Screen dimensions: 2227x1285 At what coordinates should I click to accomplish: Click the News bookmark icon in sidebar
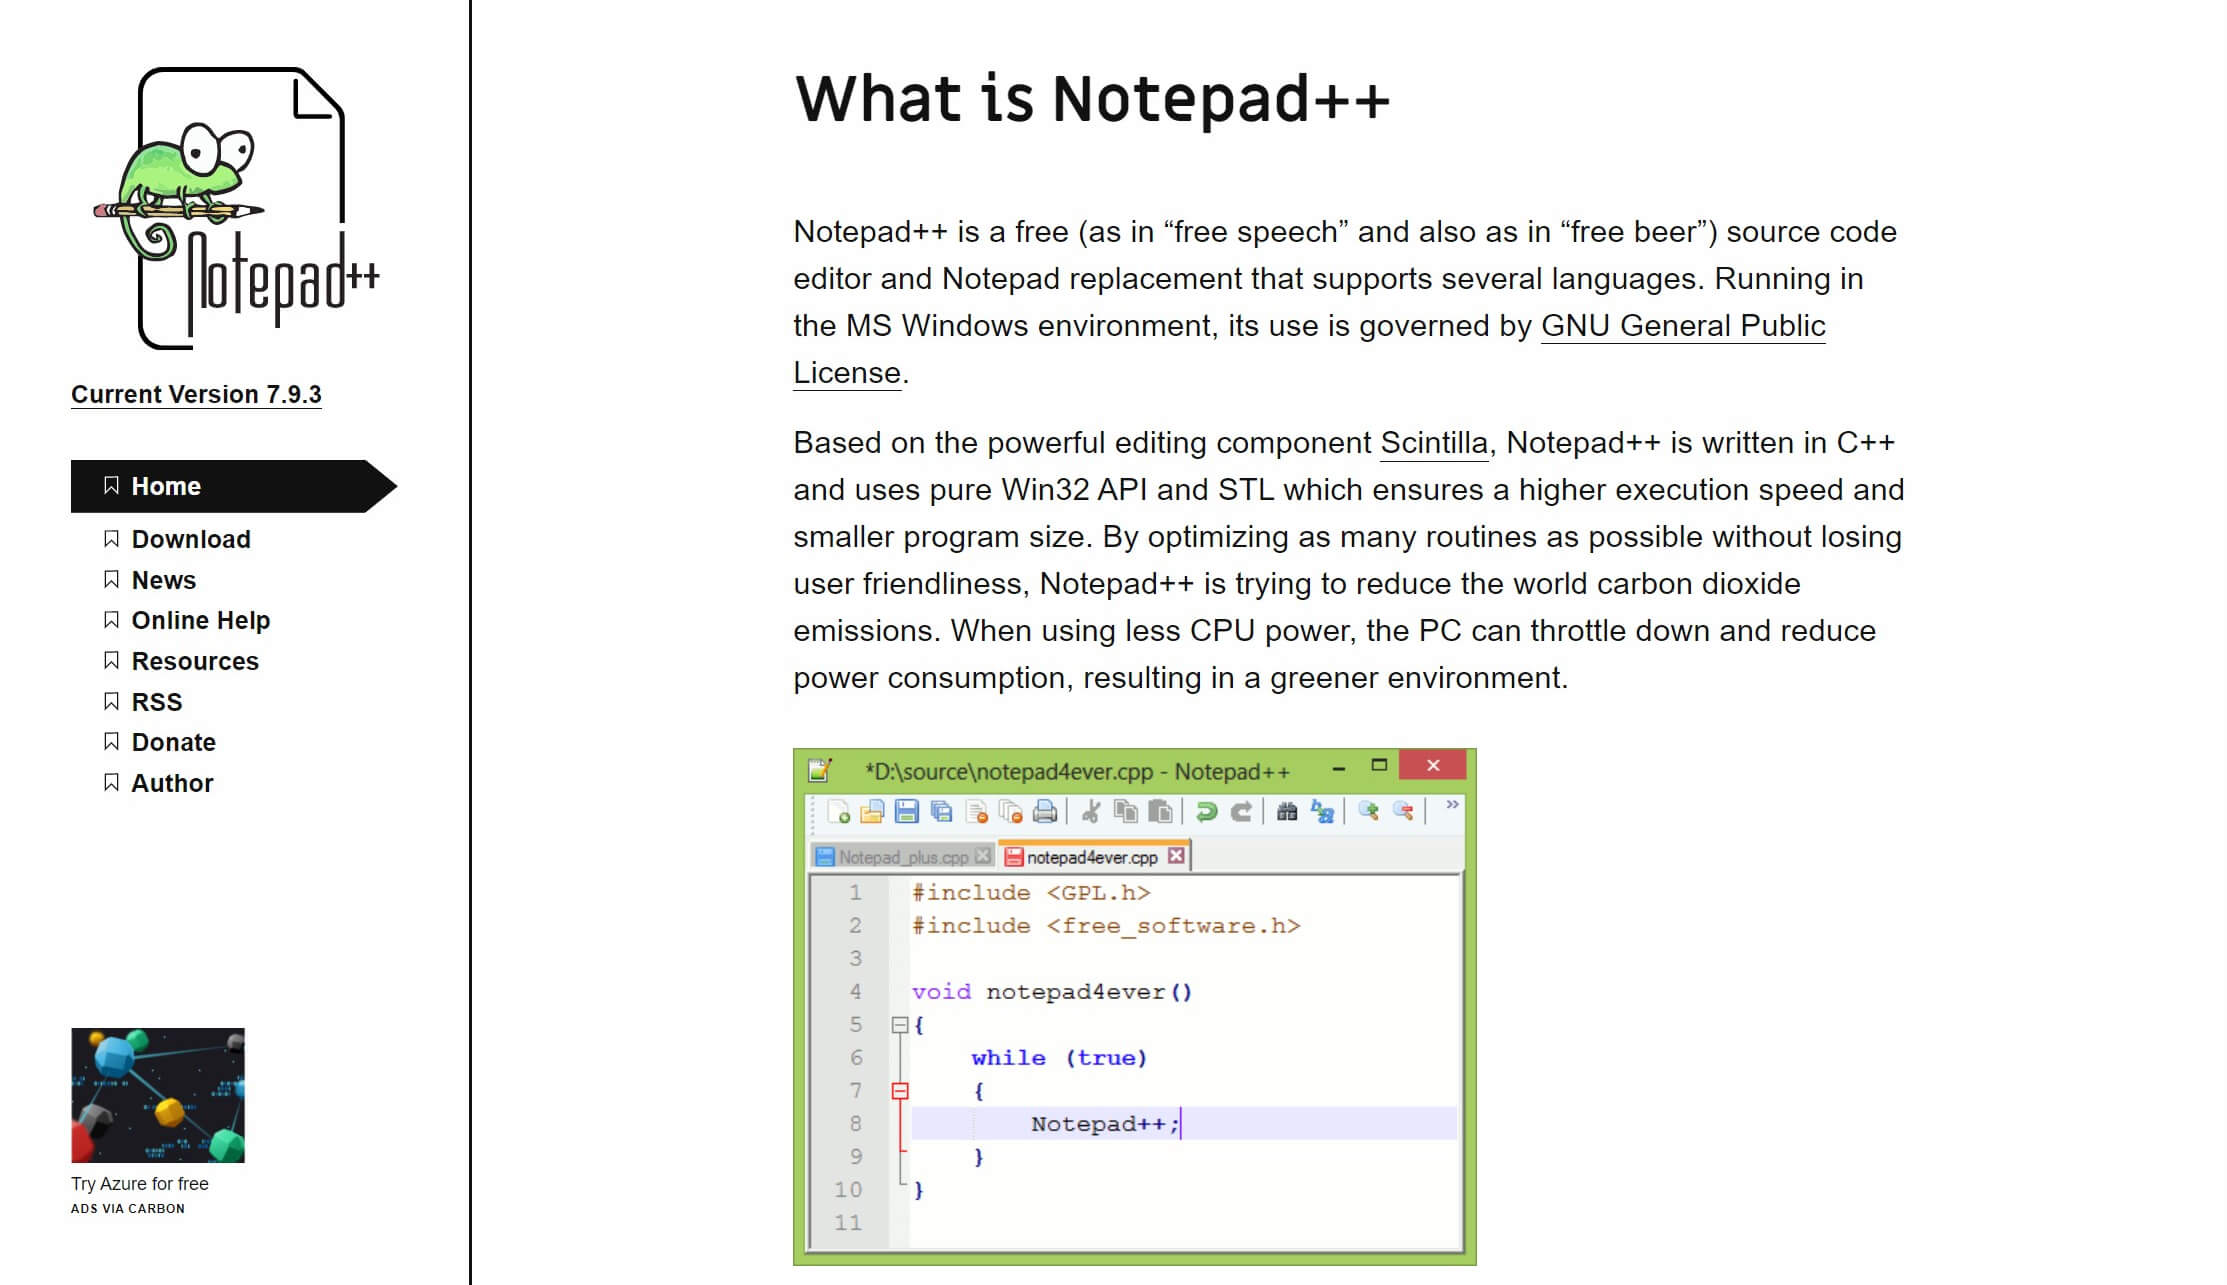113,578
